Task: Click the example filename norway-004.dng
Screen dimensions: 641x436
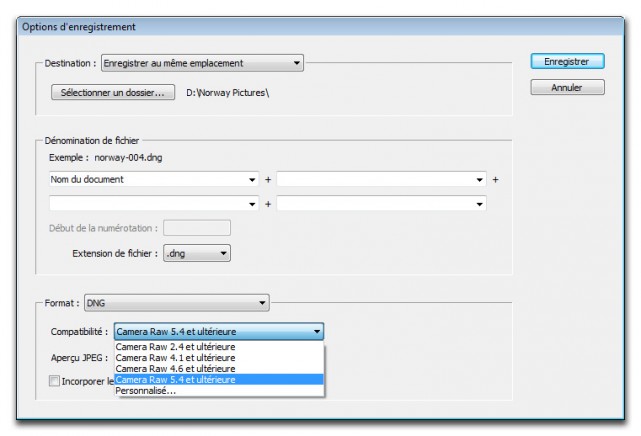Action: (x=128, y=158)
